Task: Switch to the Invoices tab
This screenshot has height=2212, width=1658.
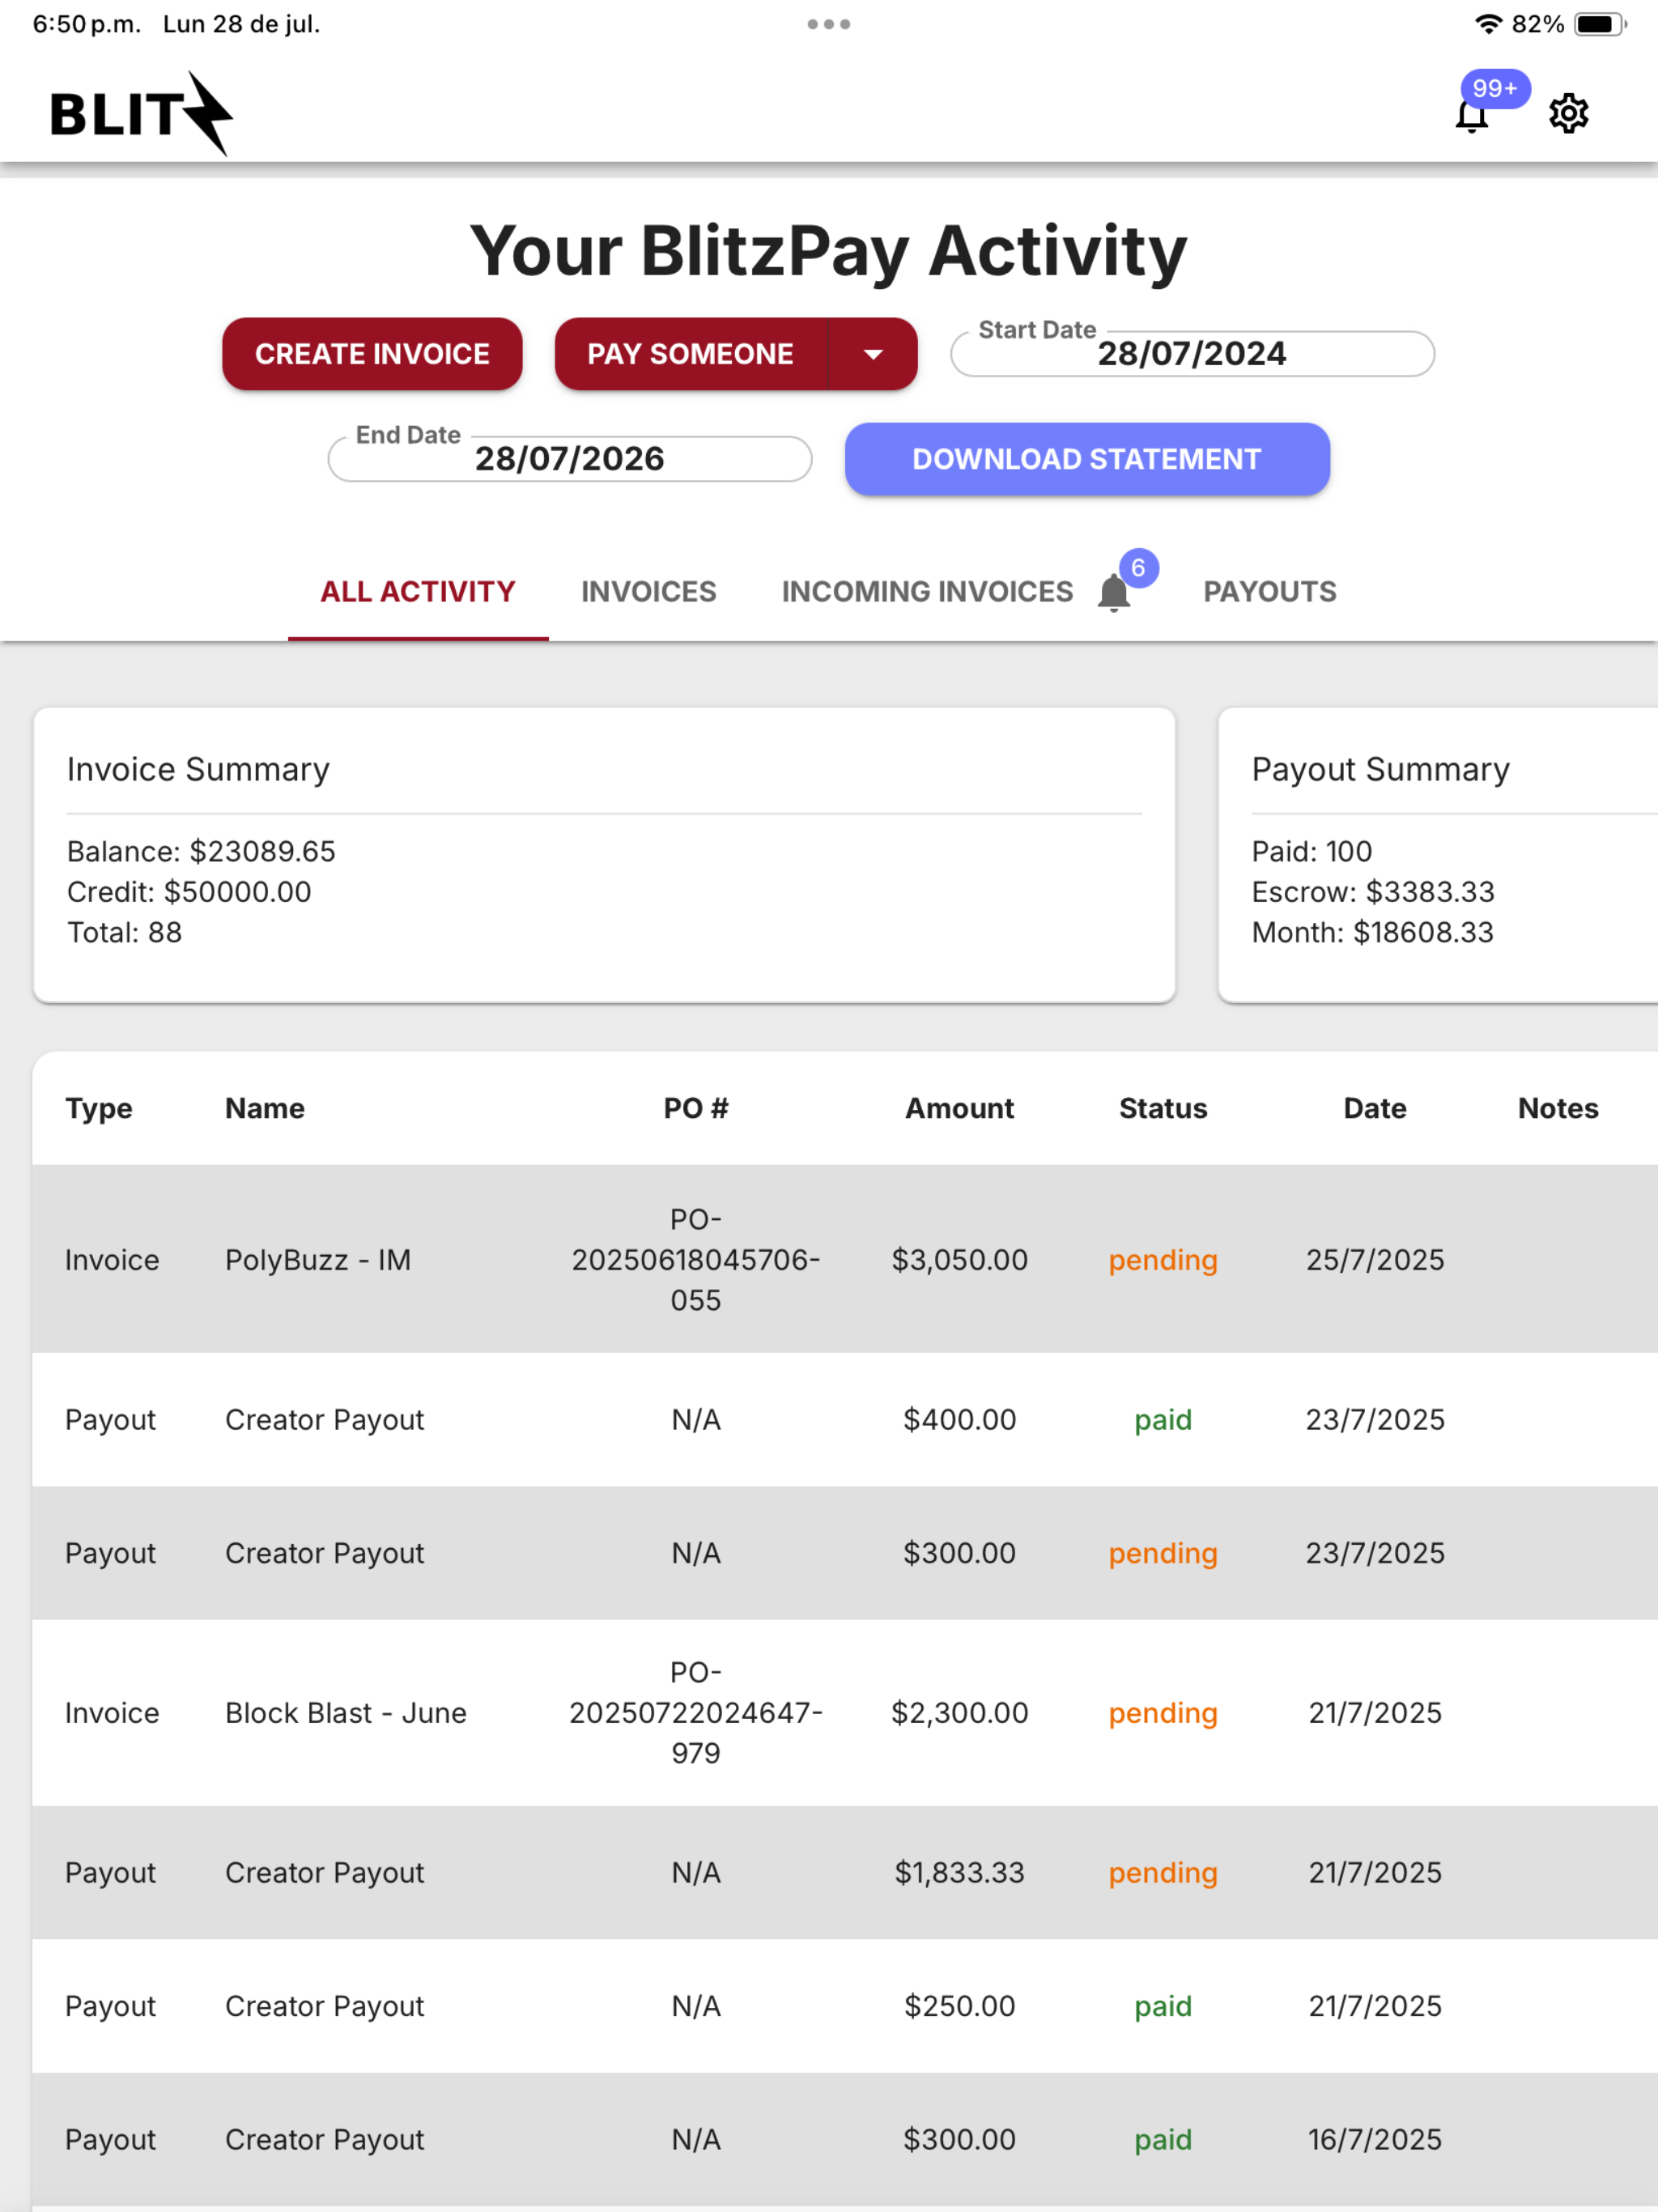Action: pyautogui.click(x=649, y=592)
